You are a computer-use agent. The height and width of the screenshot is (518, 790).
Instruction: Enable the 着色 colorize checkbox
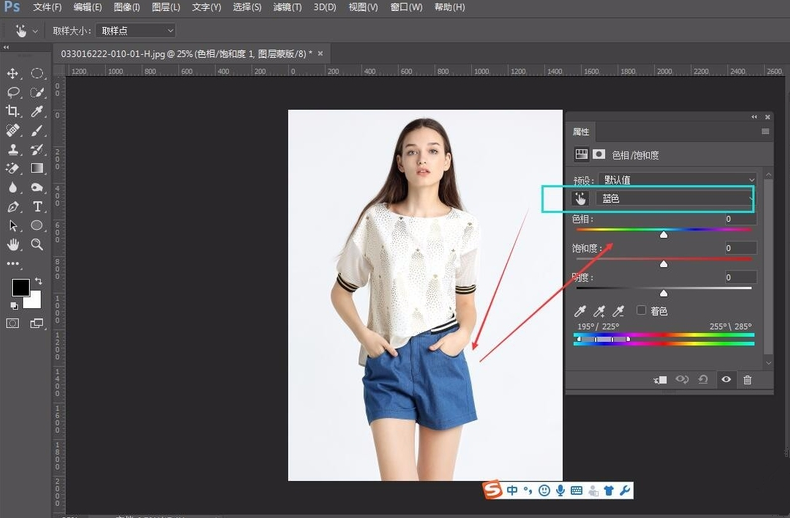click(642, 311)
